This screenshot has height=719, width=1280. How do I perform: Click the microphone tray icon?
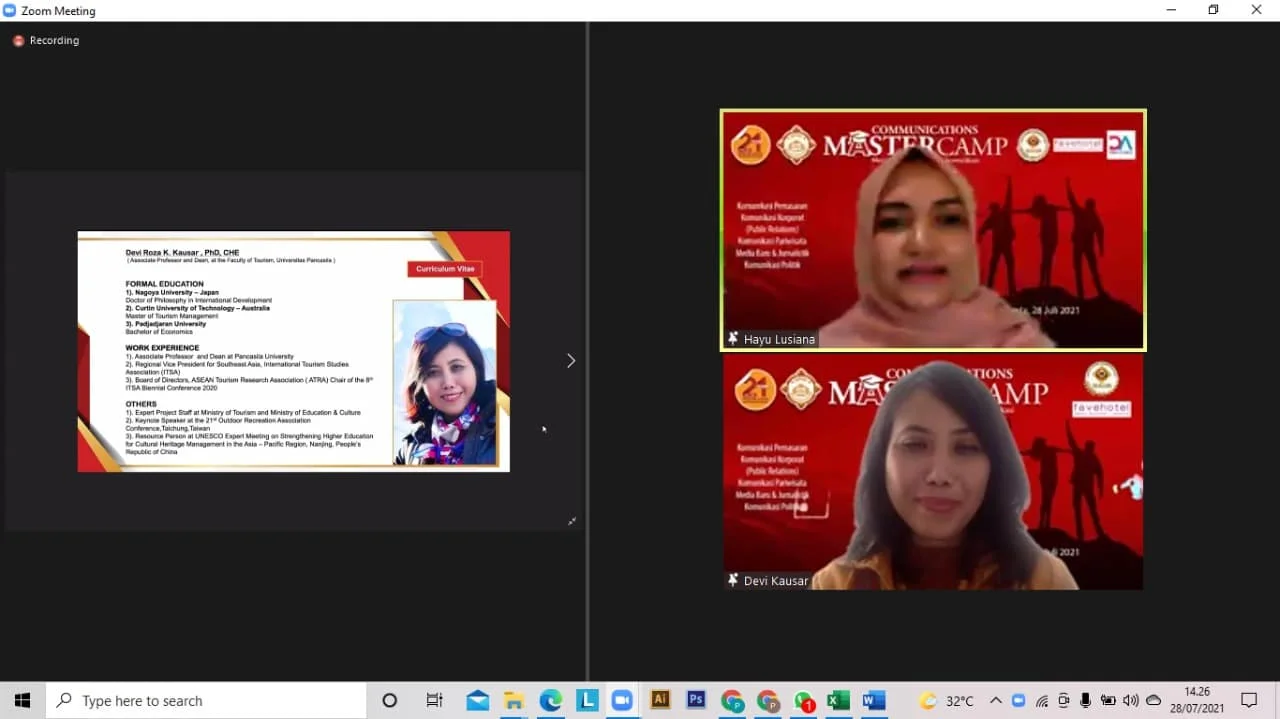[1085, 701]
